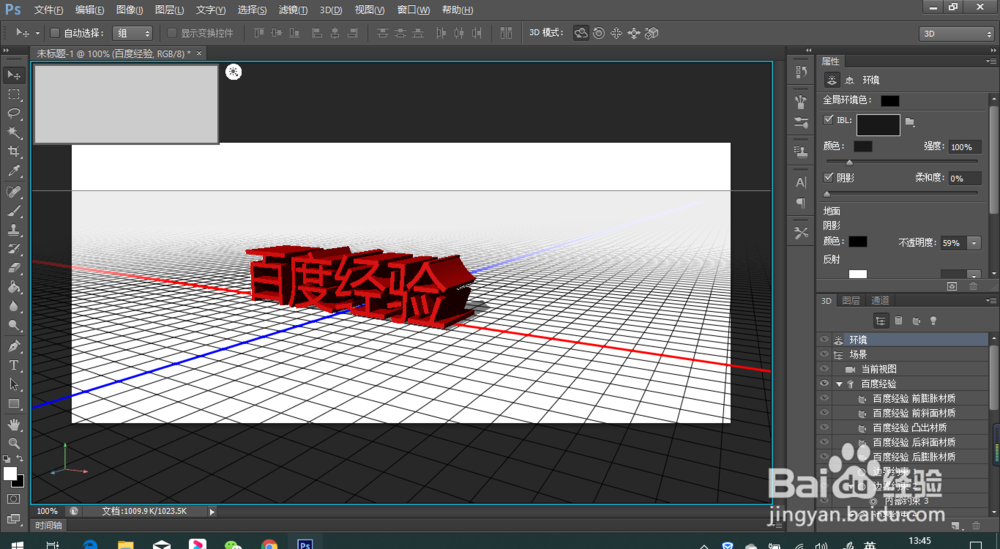
Task: Open the 滤镜(T) menu
Action: (x=293, y=10)
